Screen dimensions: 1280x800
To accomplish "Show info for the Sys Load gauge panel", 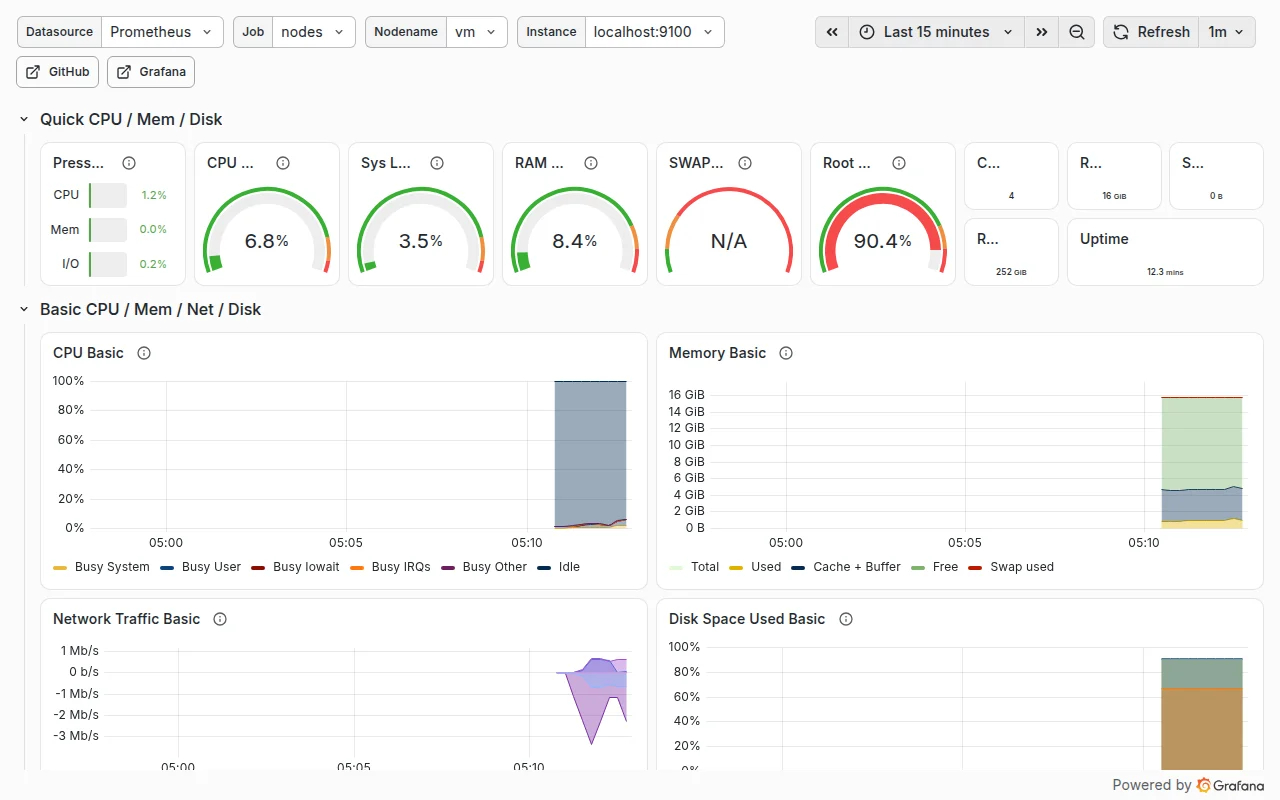I will click(437, 163).
